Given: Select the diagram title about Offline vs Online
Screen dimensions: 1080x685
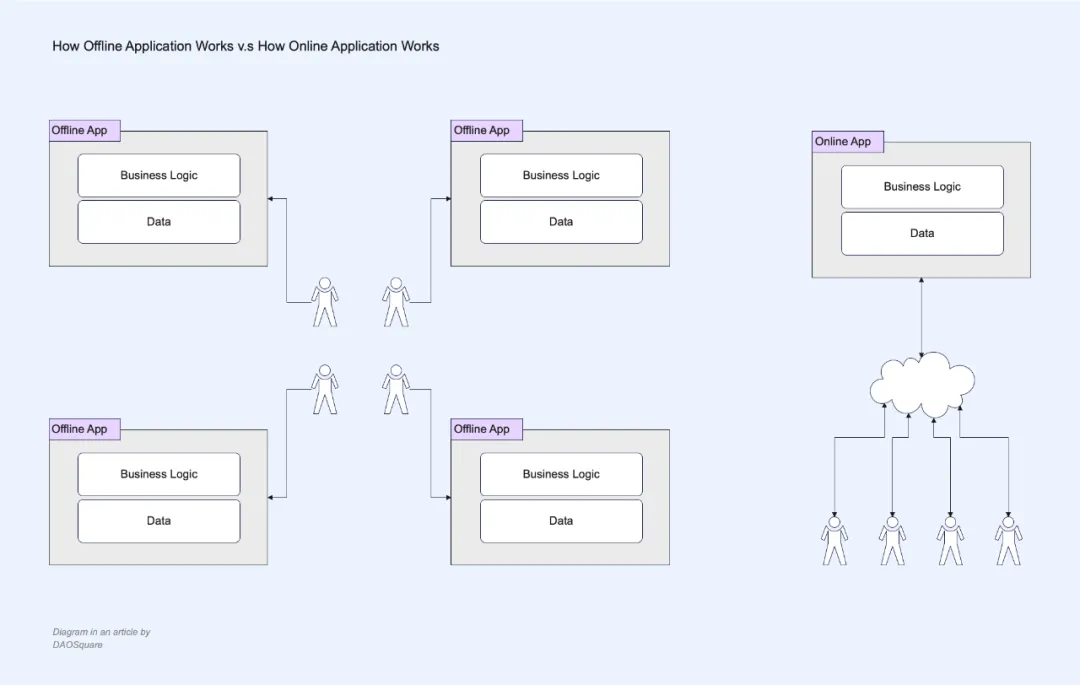Looking at the screenshot, I should click(246, 46).
